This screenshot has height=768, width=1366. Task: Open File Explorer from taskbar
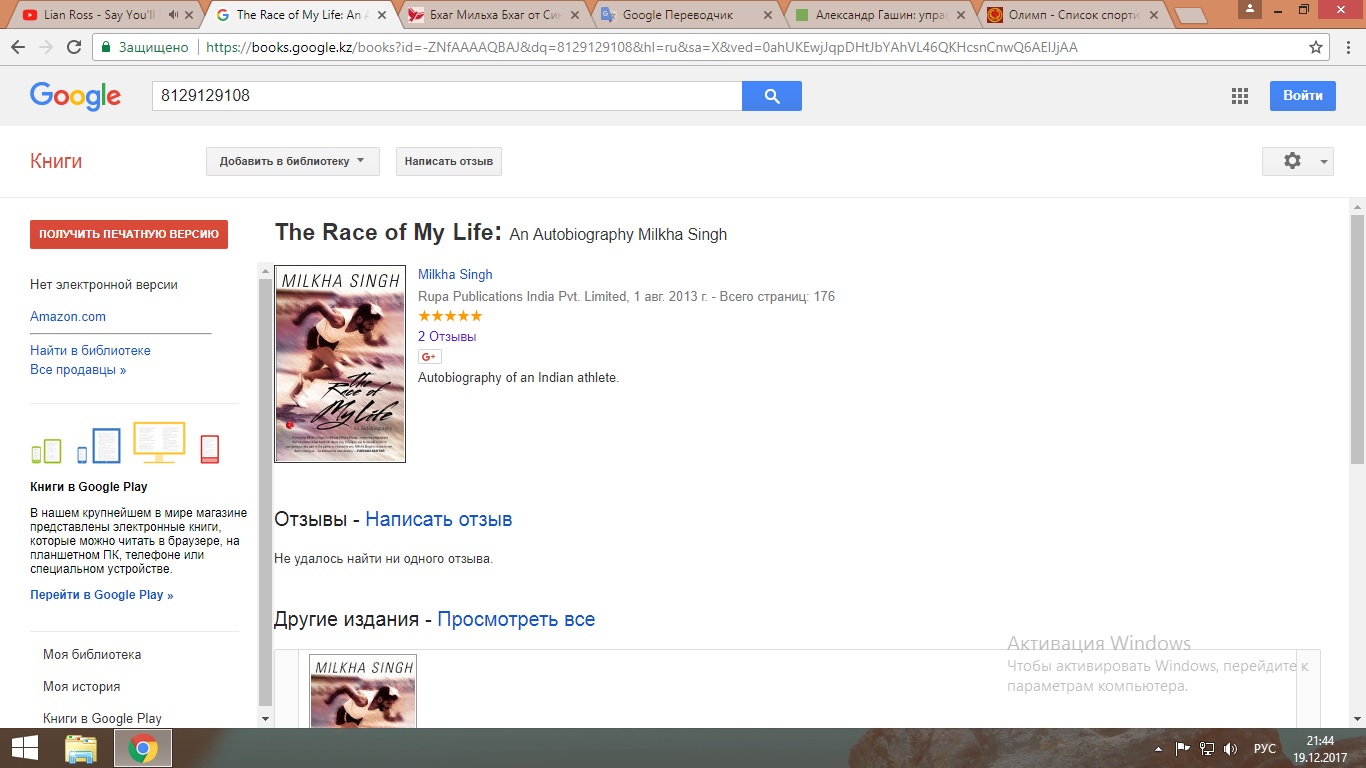point(81,748)
